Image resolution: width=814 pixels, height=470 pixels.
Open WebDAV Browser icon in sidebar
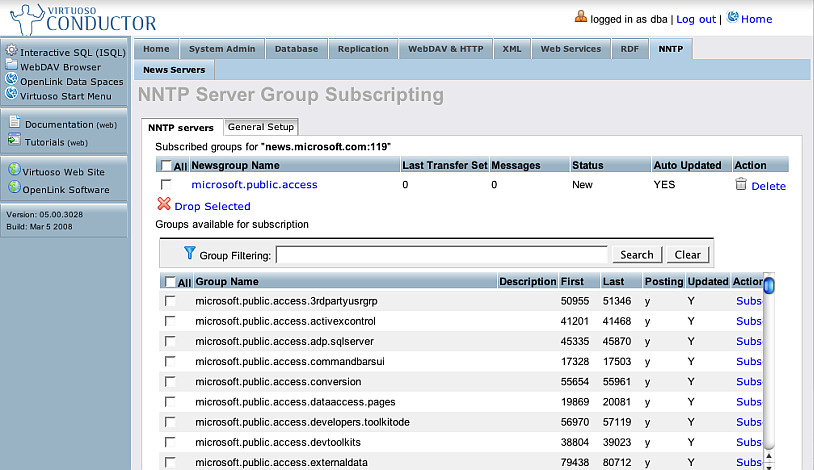tap(12, 66)
